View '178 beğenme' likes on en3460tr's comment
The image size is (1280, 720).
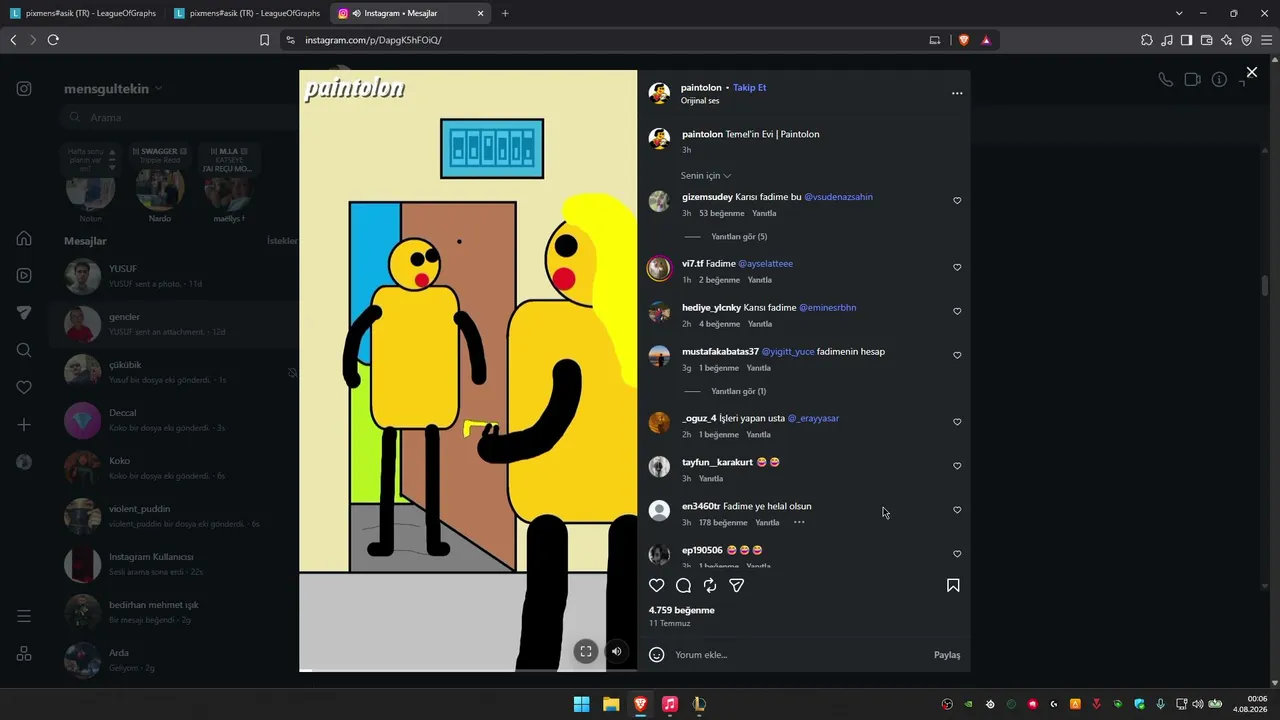click(x=723, y=523)
